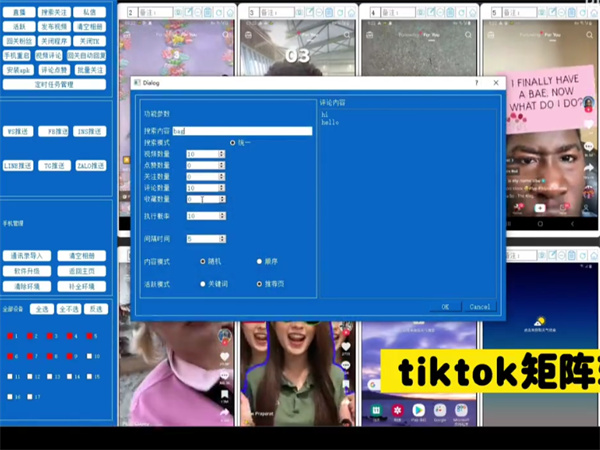
Task: Uncheck device 5 checkbox
Action: (x=89, y=336)
